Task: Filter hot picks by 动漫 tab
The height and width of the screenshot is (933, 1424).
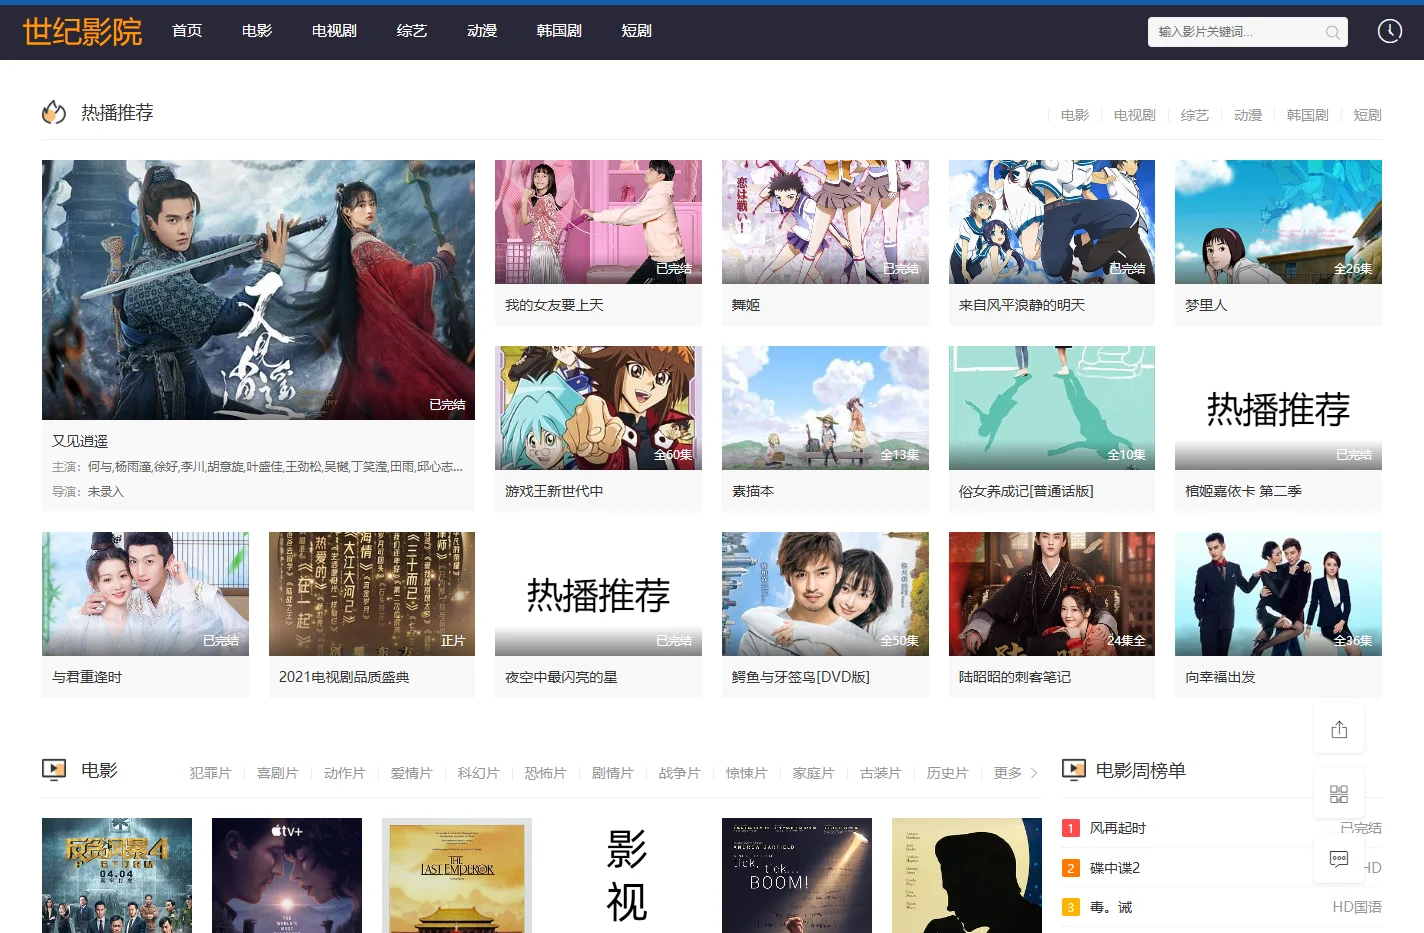Action: [1248, 115]
